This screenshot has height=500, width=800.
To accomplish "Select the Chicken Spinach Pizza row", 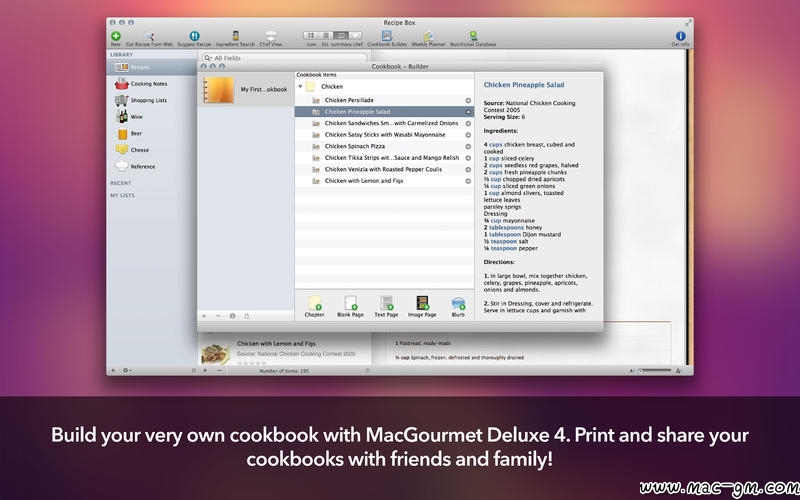I will [x=384, y=146].
